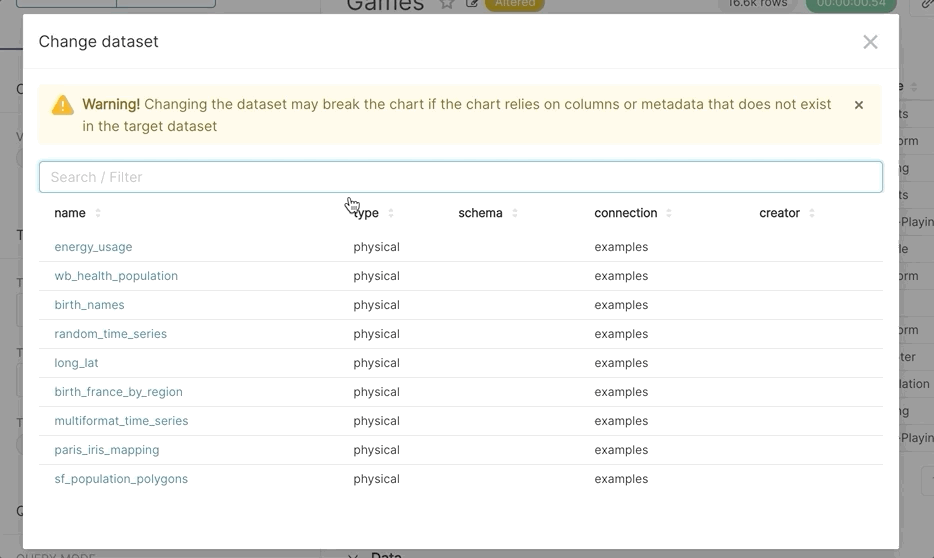The height and width of the screenshot is (558, 934).
Task: Click type cell of paris_iris_mapping row
Action: pyautogui.click(x=376, y=450)
